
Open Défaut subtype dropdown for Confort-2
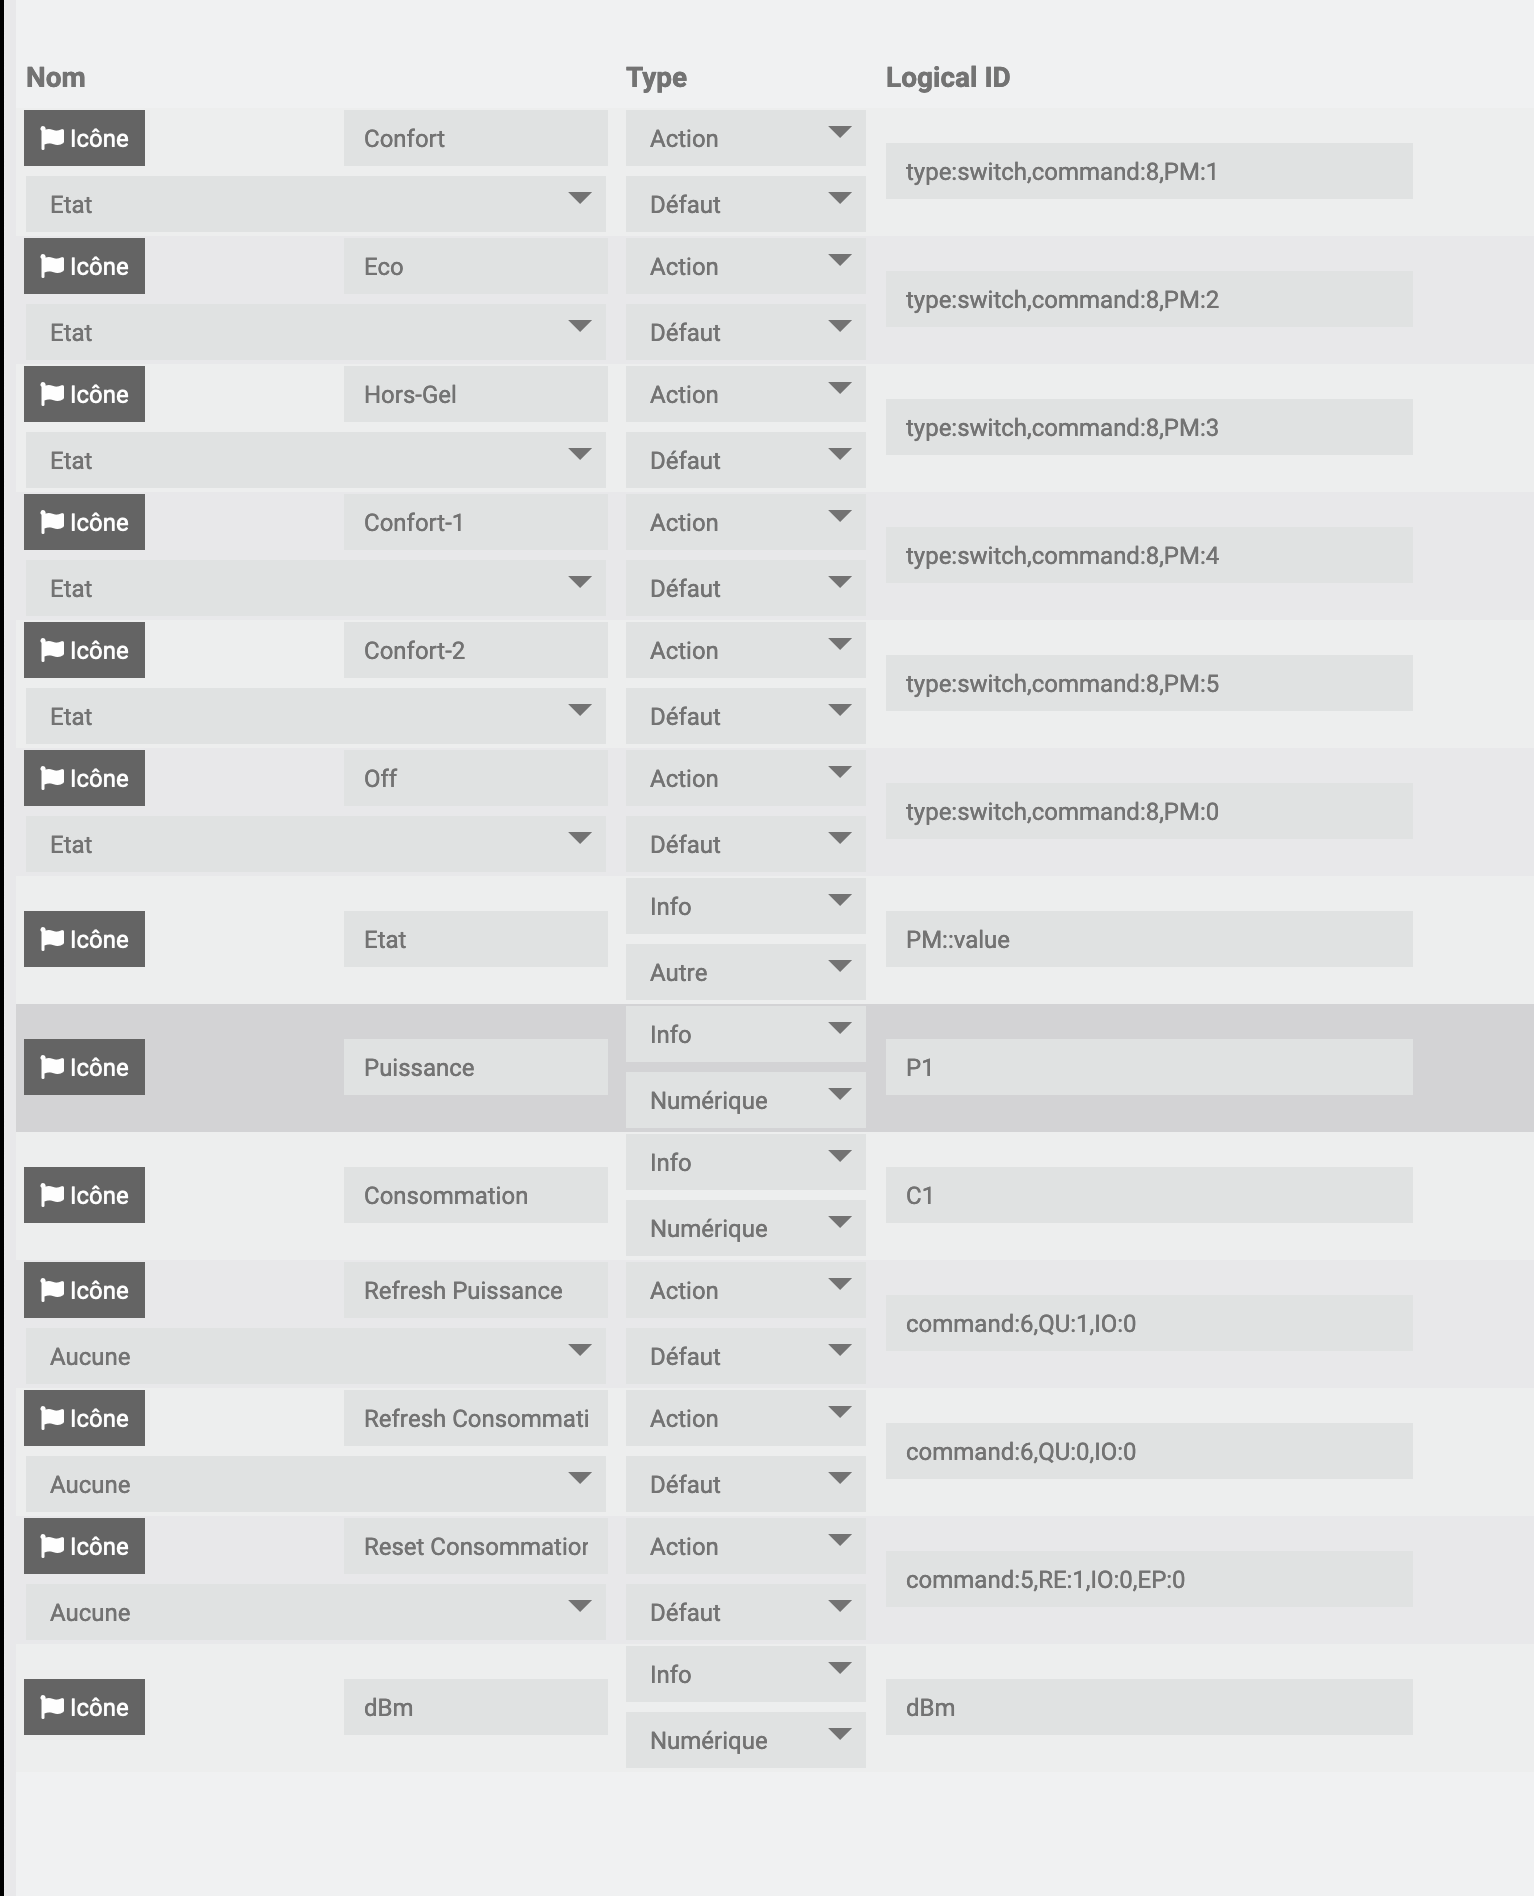coord(745,716)
